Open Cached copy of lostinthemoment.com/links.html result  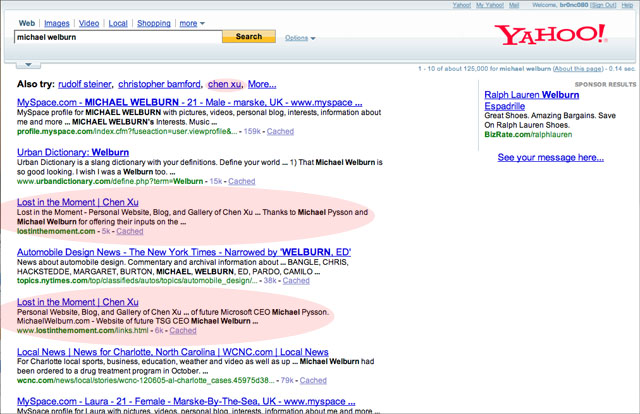point(183,331)
